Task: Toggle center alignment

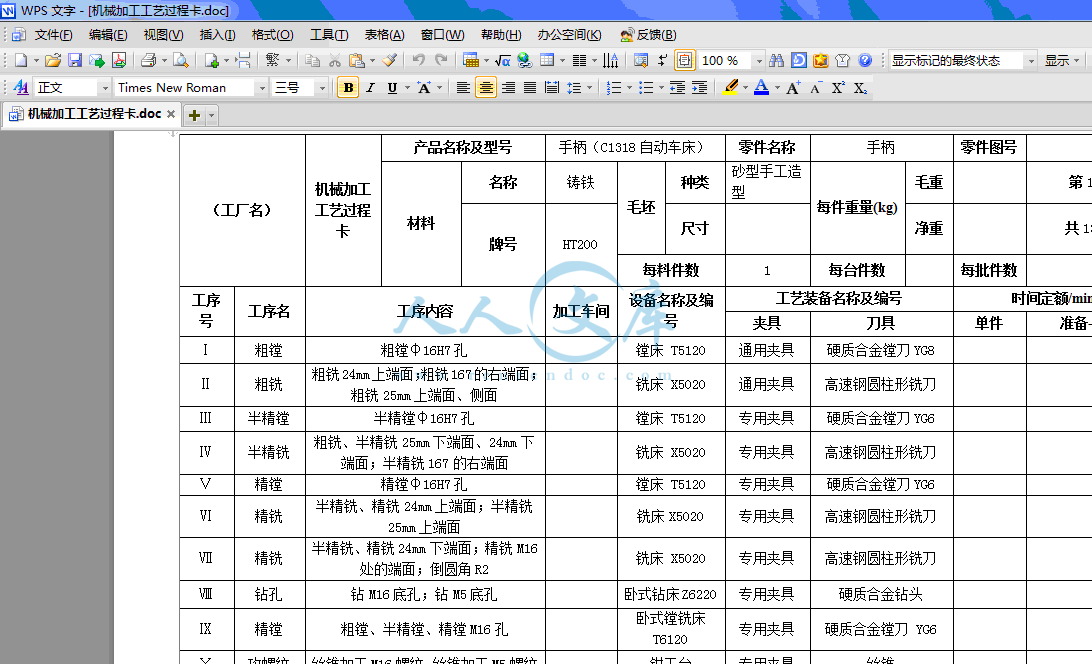Action: click(x=485, y=88)
